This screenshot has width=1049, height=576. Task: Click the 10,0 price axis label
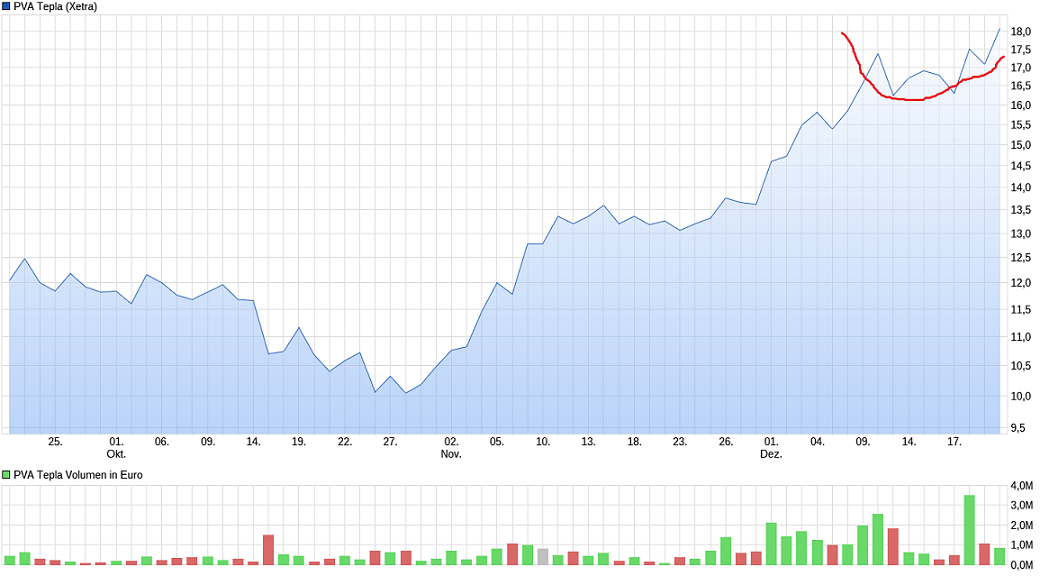[1020, 396]
